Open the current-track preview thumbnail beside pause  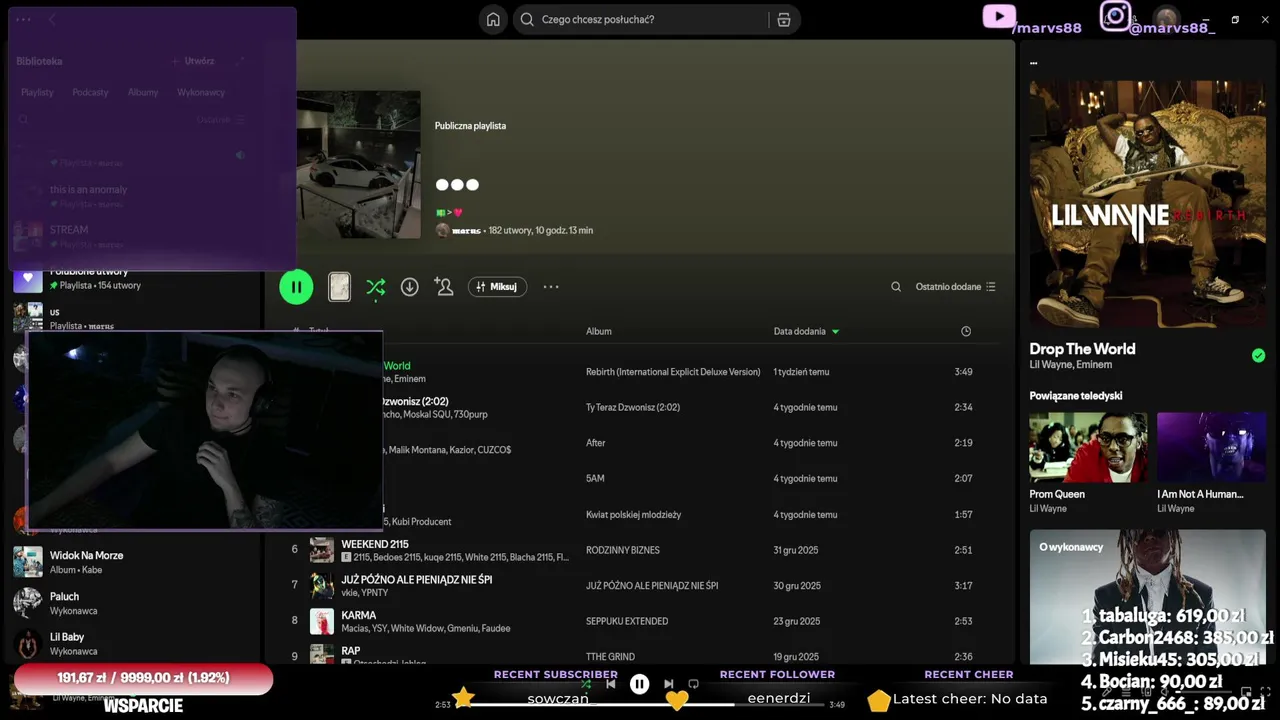point(339,287)
